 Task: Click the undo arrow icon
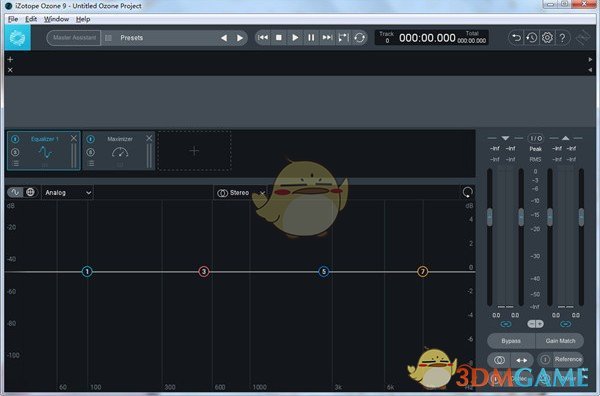pyautogui.click(x=516, y=37)
